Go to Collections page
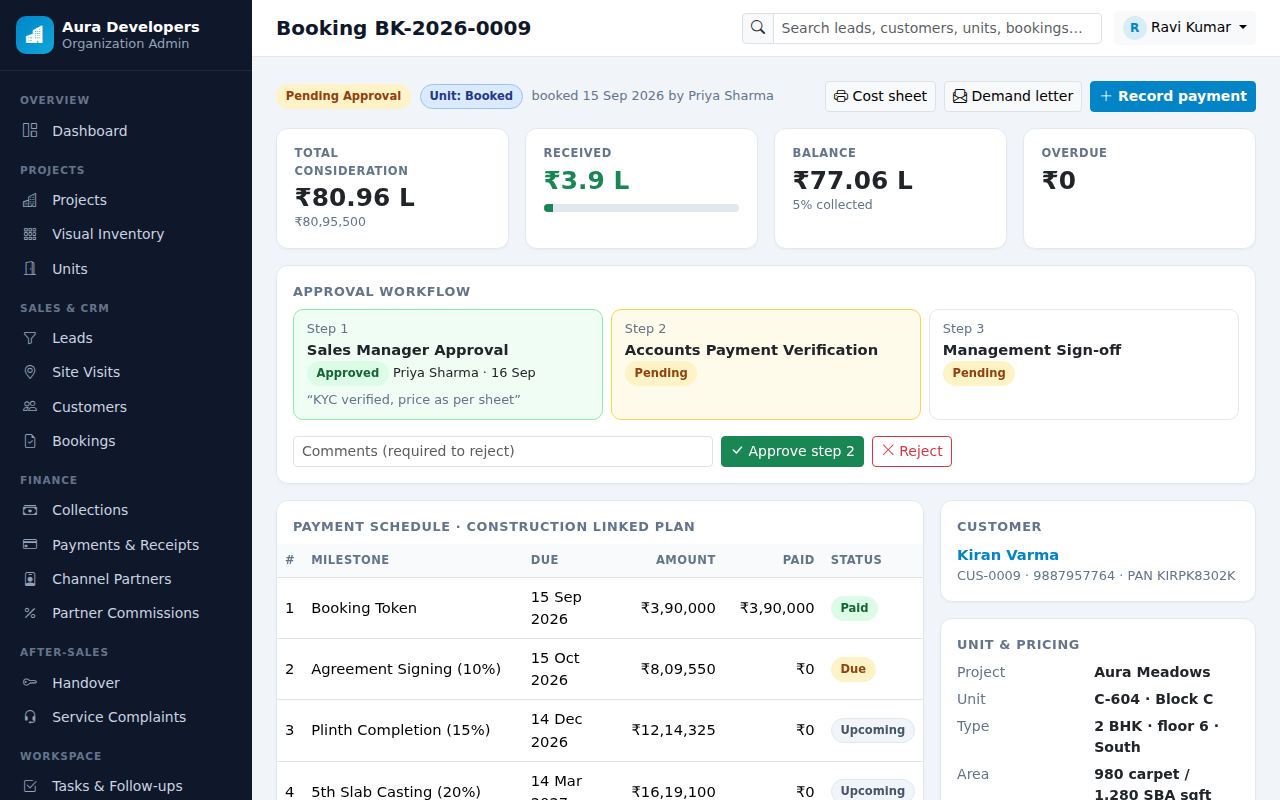The height and width of the screenshot is (800, 1280). [126, 510]
